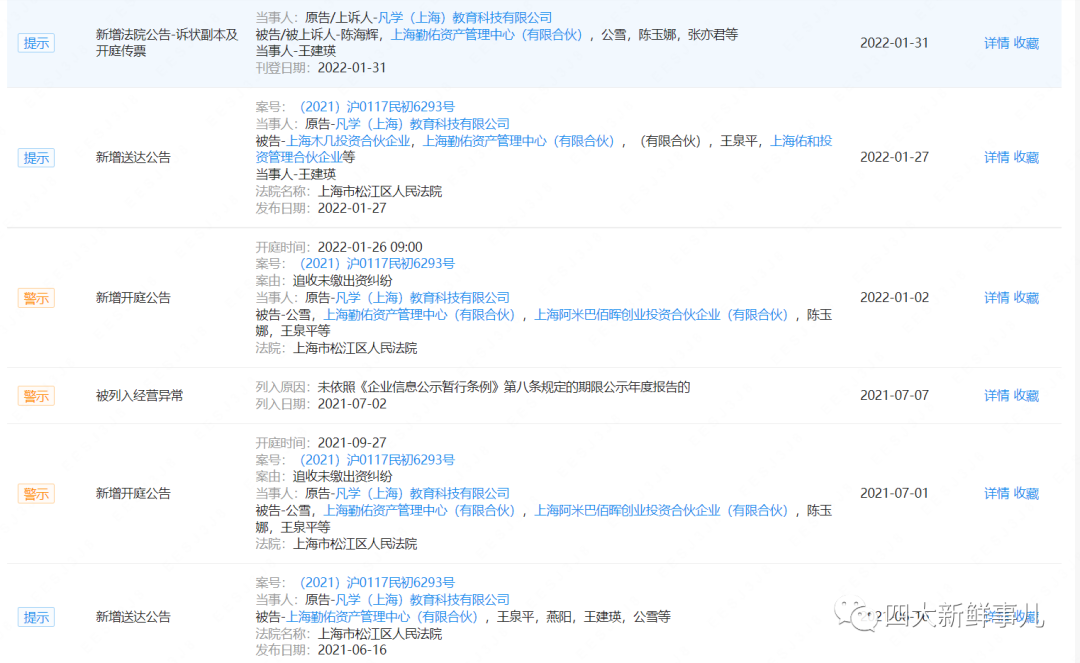The width and height of the screenshot is (1080, 663).
Task: View 详情 of the 2022-01-02 开庭公告
Action: click(x=996, y=298)
